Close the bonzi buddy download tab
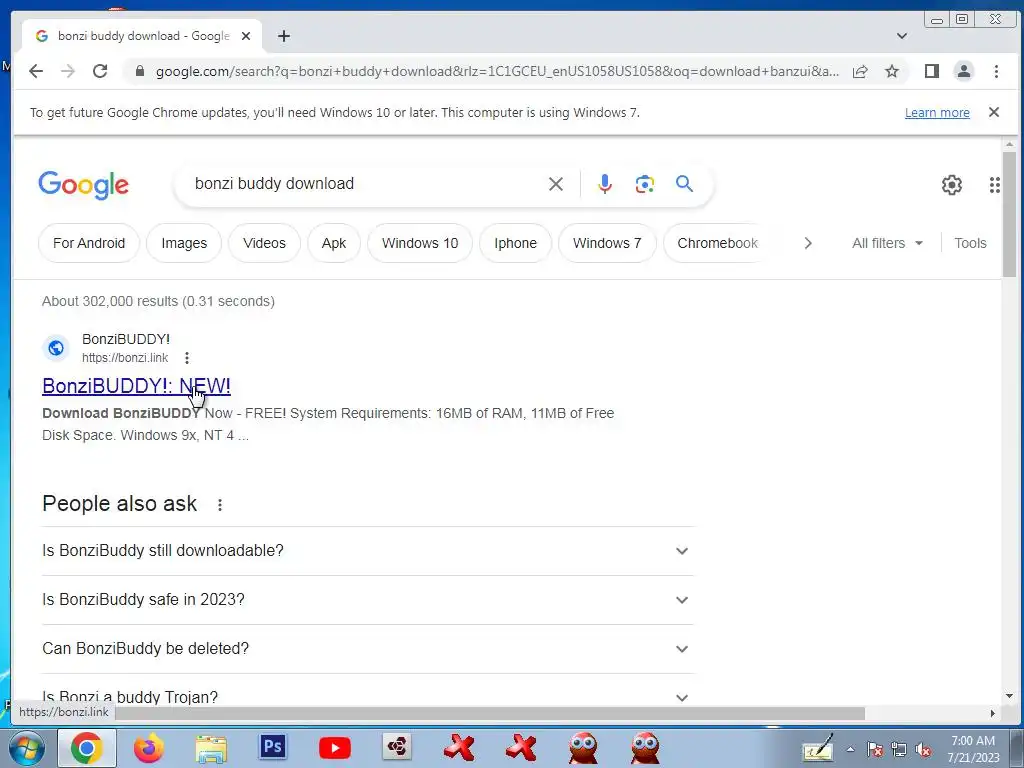 [246, 36]
